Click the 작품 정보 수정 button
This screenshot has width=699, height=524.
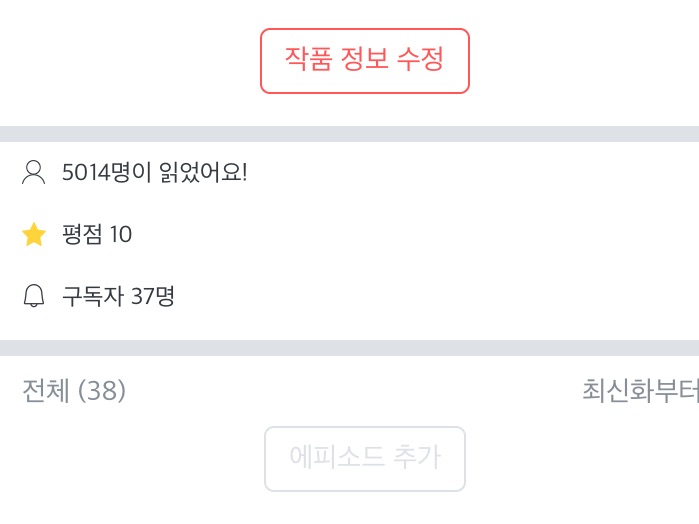tap(365, 61)
